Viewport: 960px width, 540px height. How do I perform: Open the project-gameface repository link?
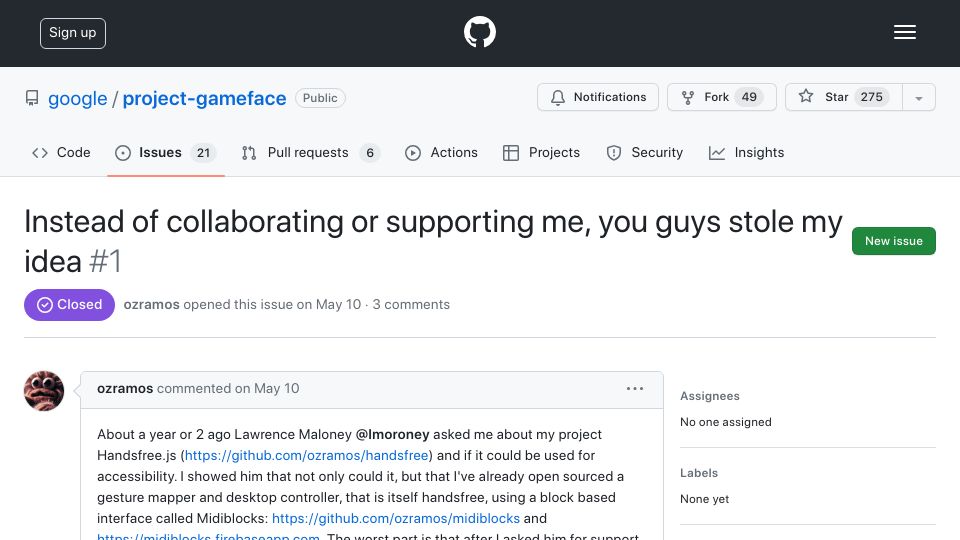point(204,98)
